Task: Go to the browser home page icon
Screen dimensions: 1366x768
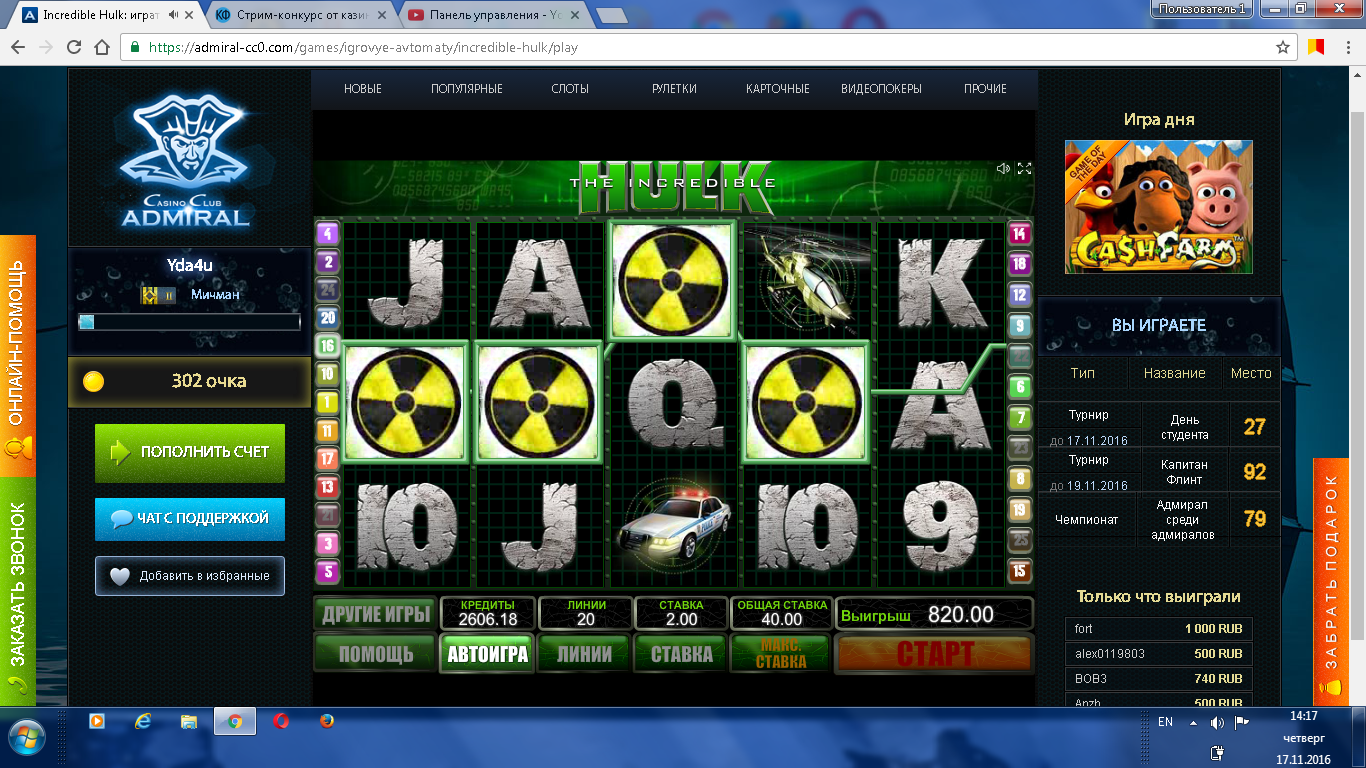Action: [x=101, y=47]
